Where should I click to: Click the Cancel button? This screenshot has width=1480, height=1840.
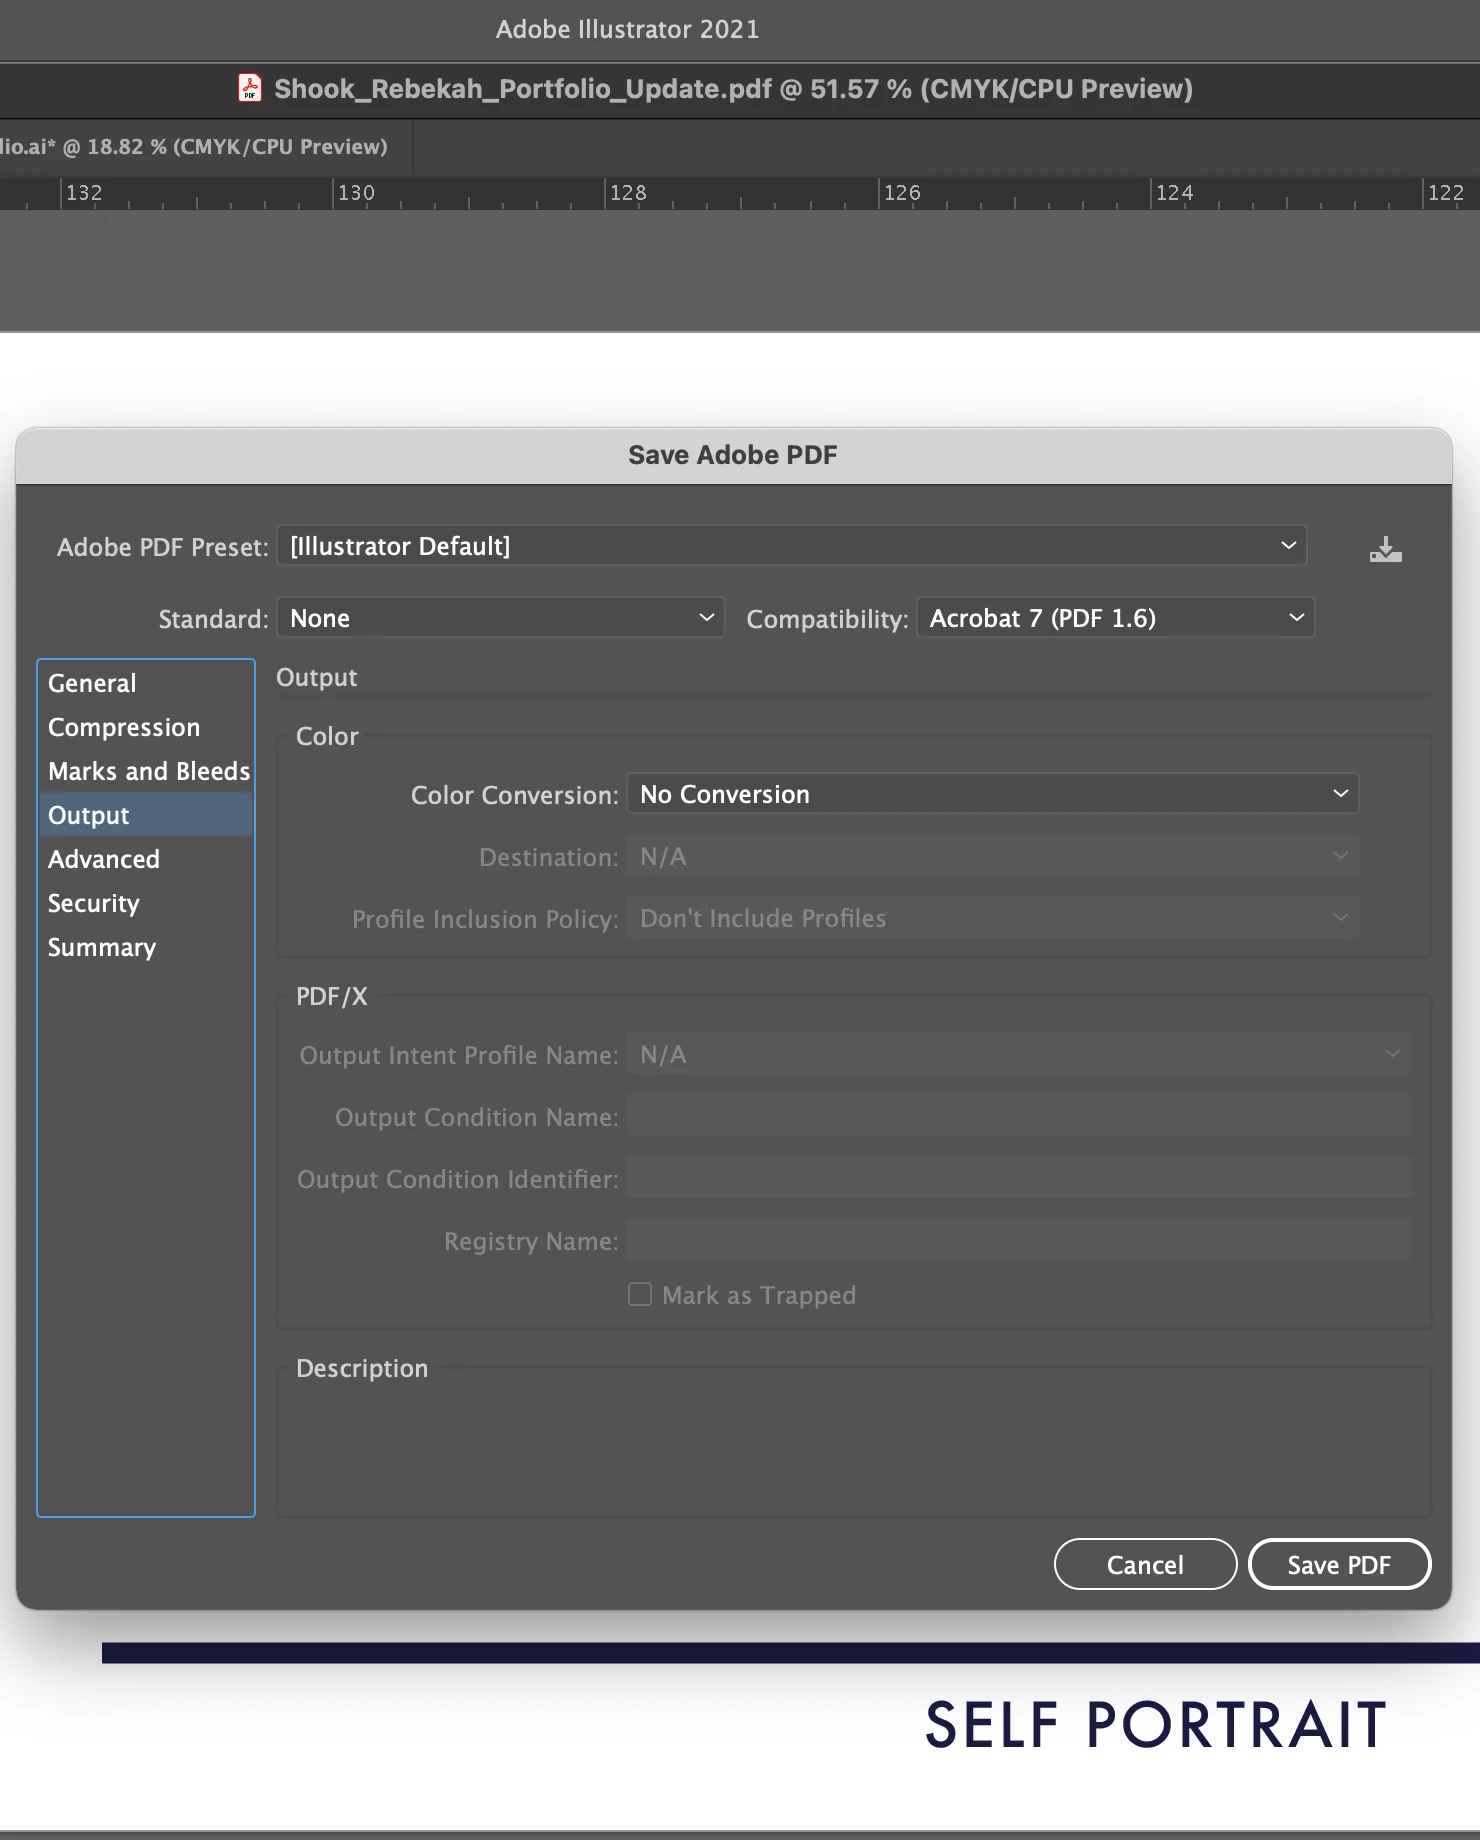coord(1145,1564)
